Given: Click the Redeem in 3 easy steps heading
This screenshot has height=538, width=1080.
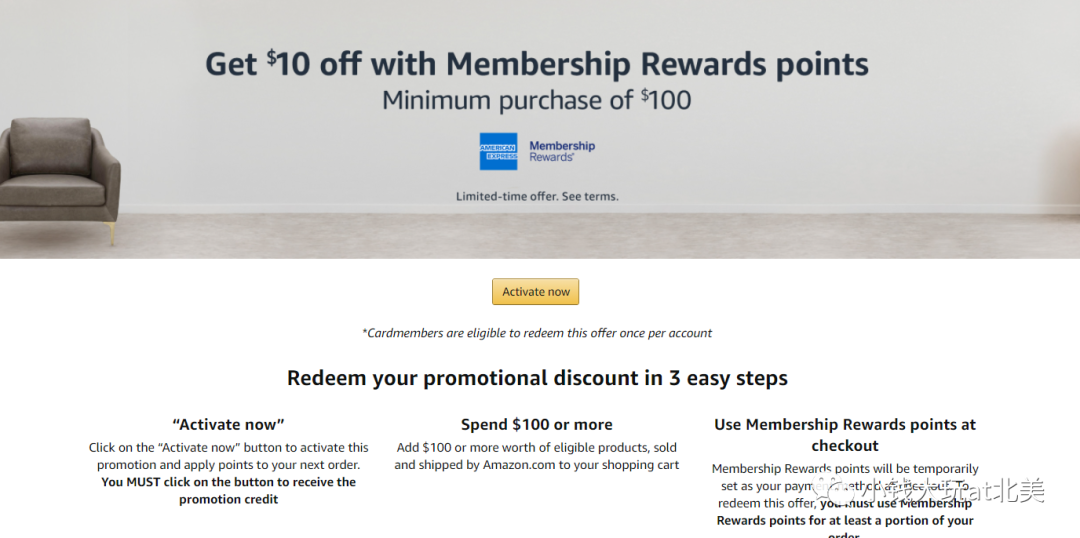Looking at the screenshot, I should point(537,378).
